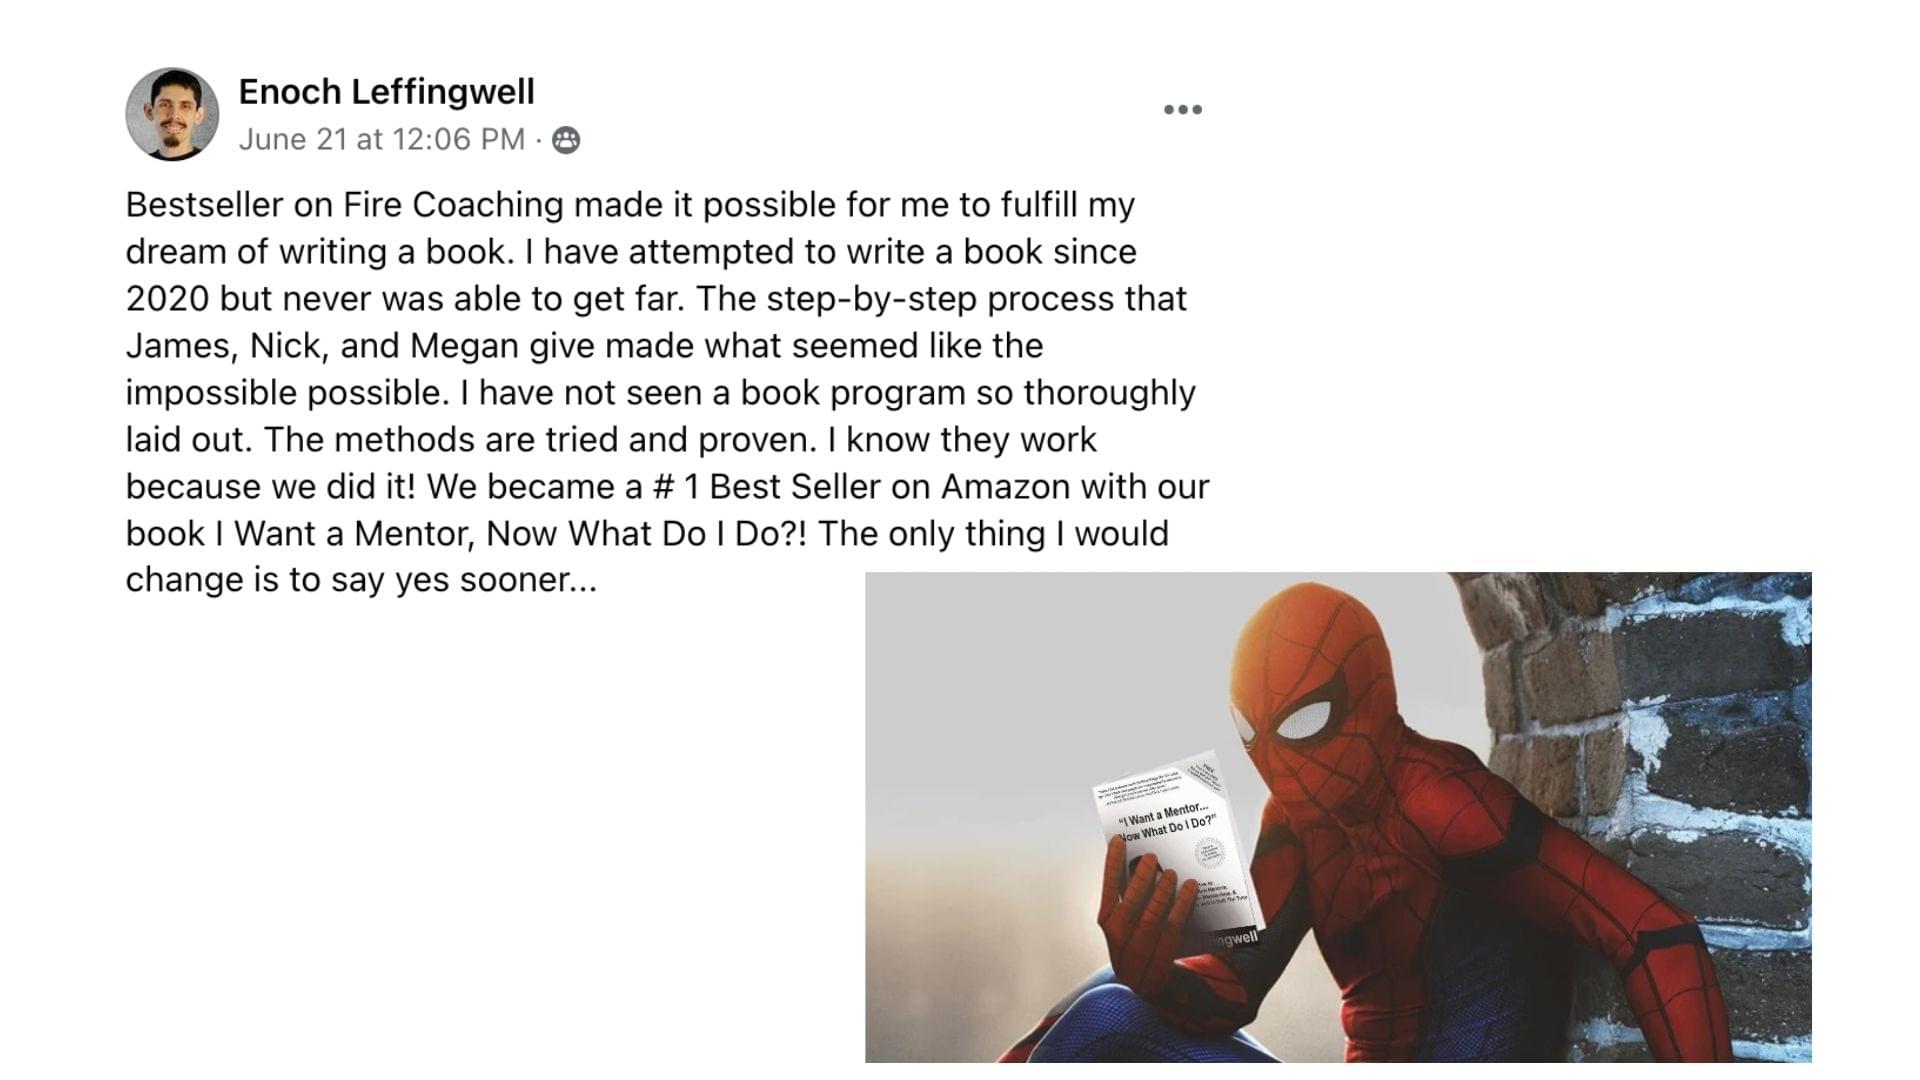Viewport: 1920px width, 1080px height.
Task: Click Spider-Man's white mask eye
Action: pos(1303,721)
